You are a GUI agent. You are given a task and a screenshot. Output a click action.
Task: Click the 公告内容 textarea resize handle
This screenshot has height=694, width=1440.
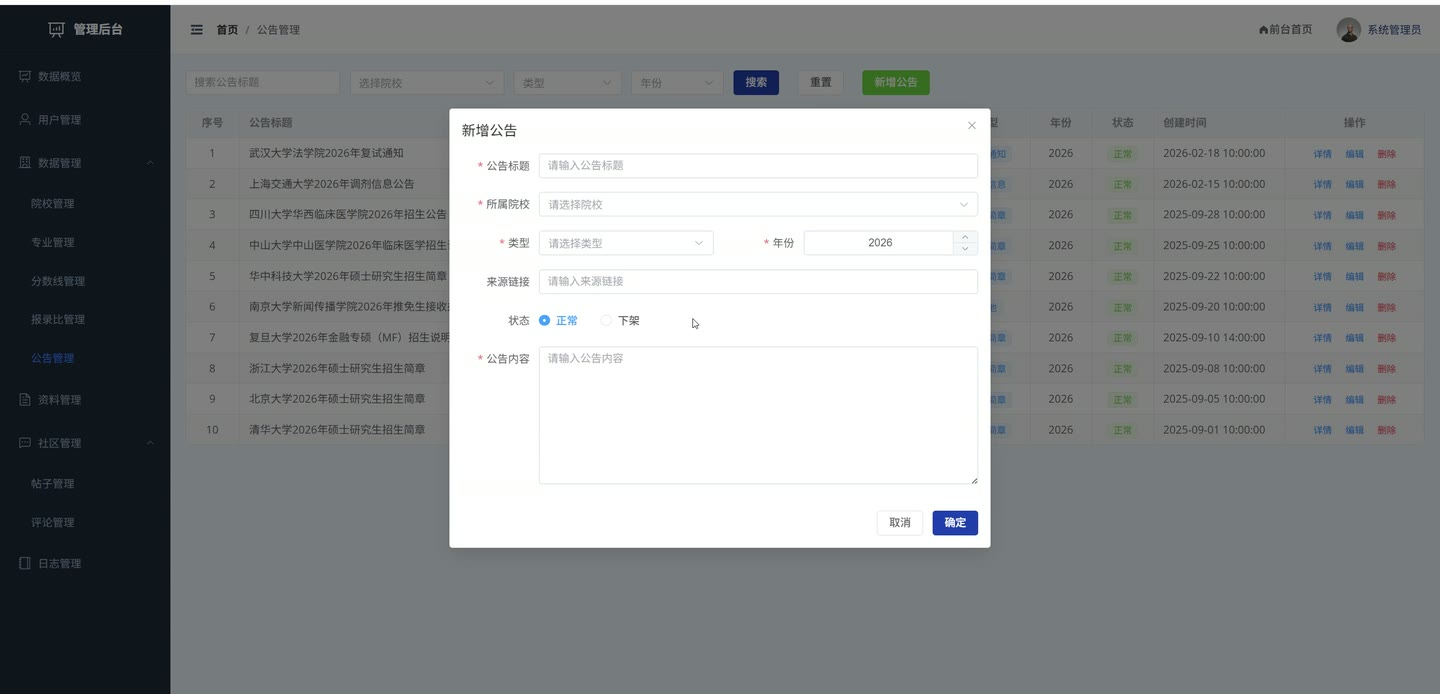974,480
